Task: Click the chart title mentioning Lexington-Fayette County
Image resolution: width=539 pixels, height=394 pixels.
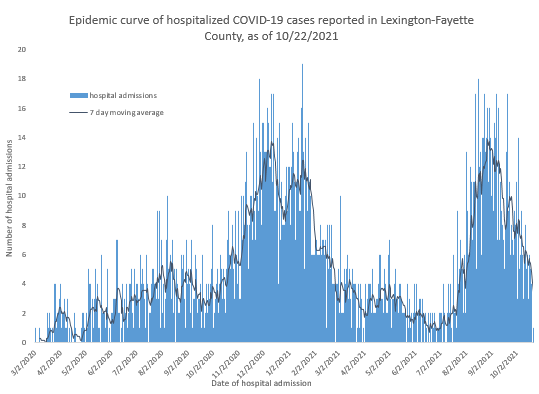Action: tap(271, 28)
